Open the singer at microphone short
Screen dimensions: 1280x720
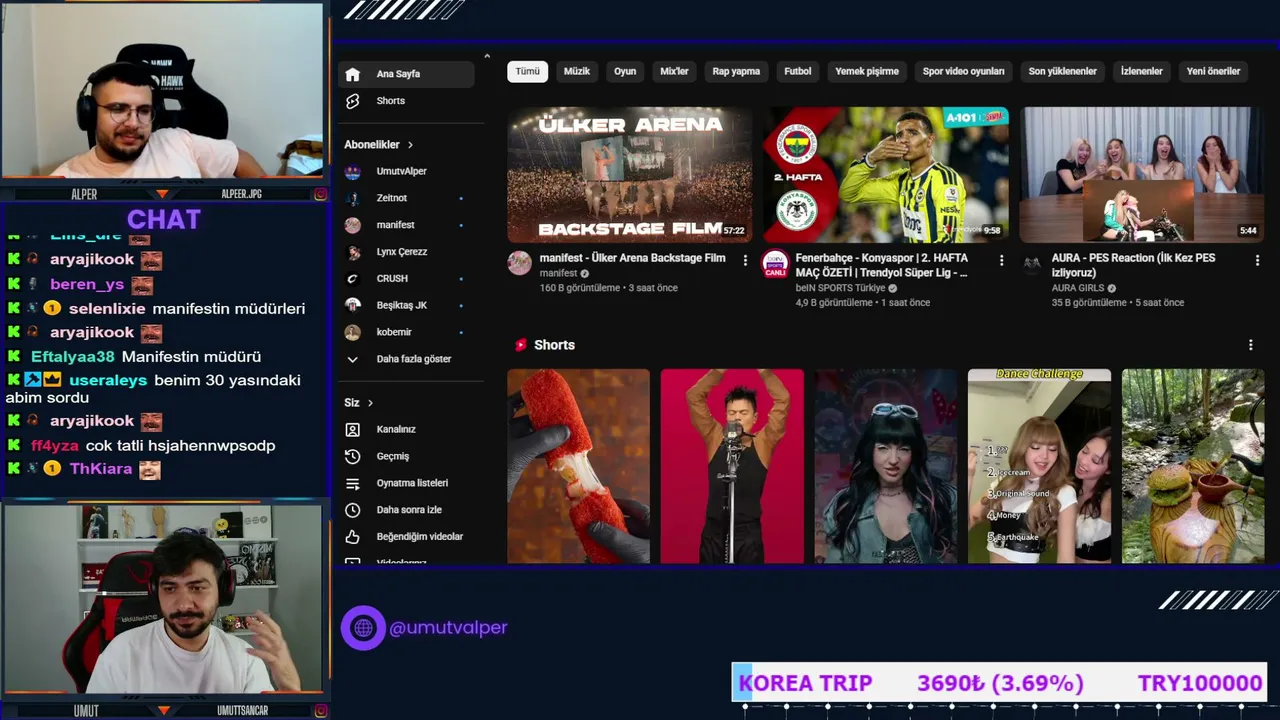[x=732, y=466]
